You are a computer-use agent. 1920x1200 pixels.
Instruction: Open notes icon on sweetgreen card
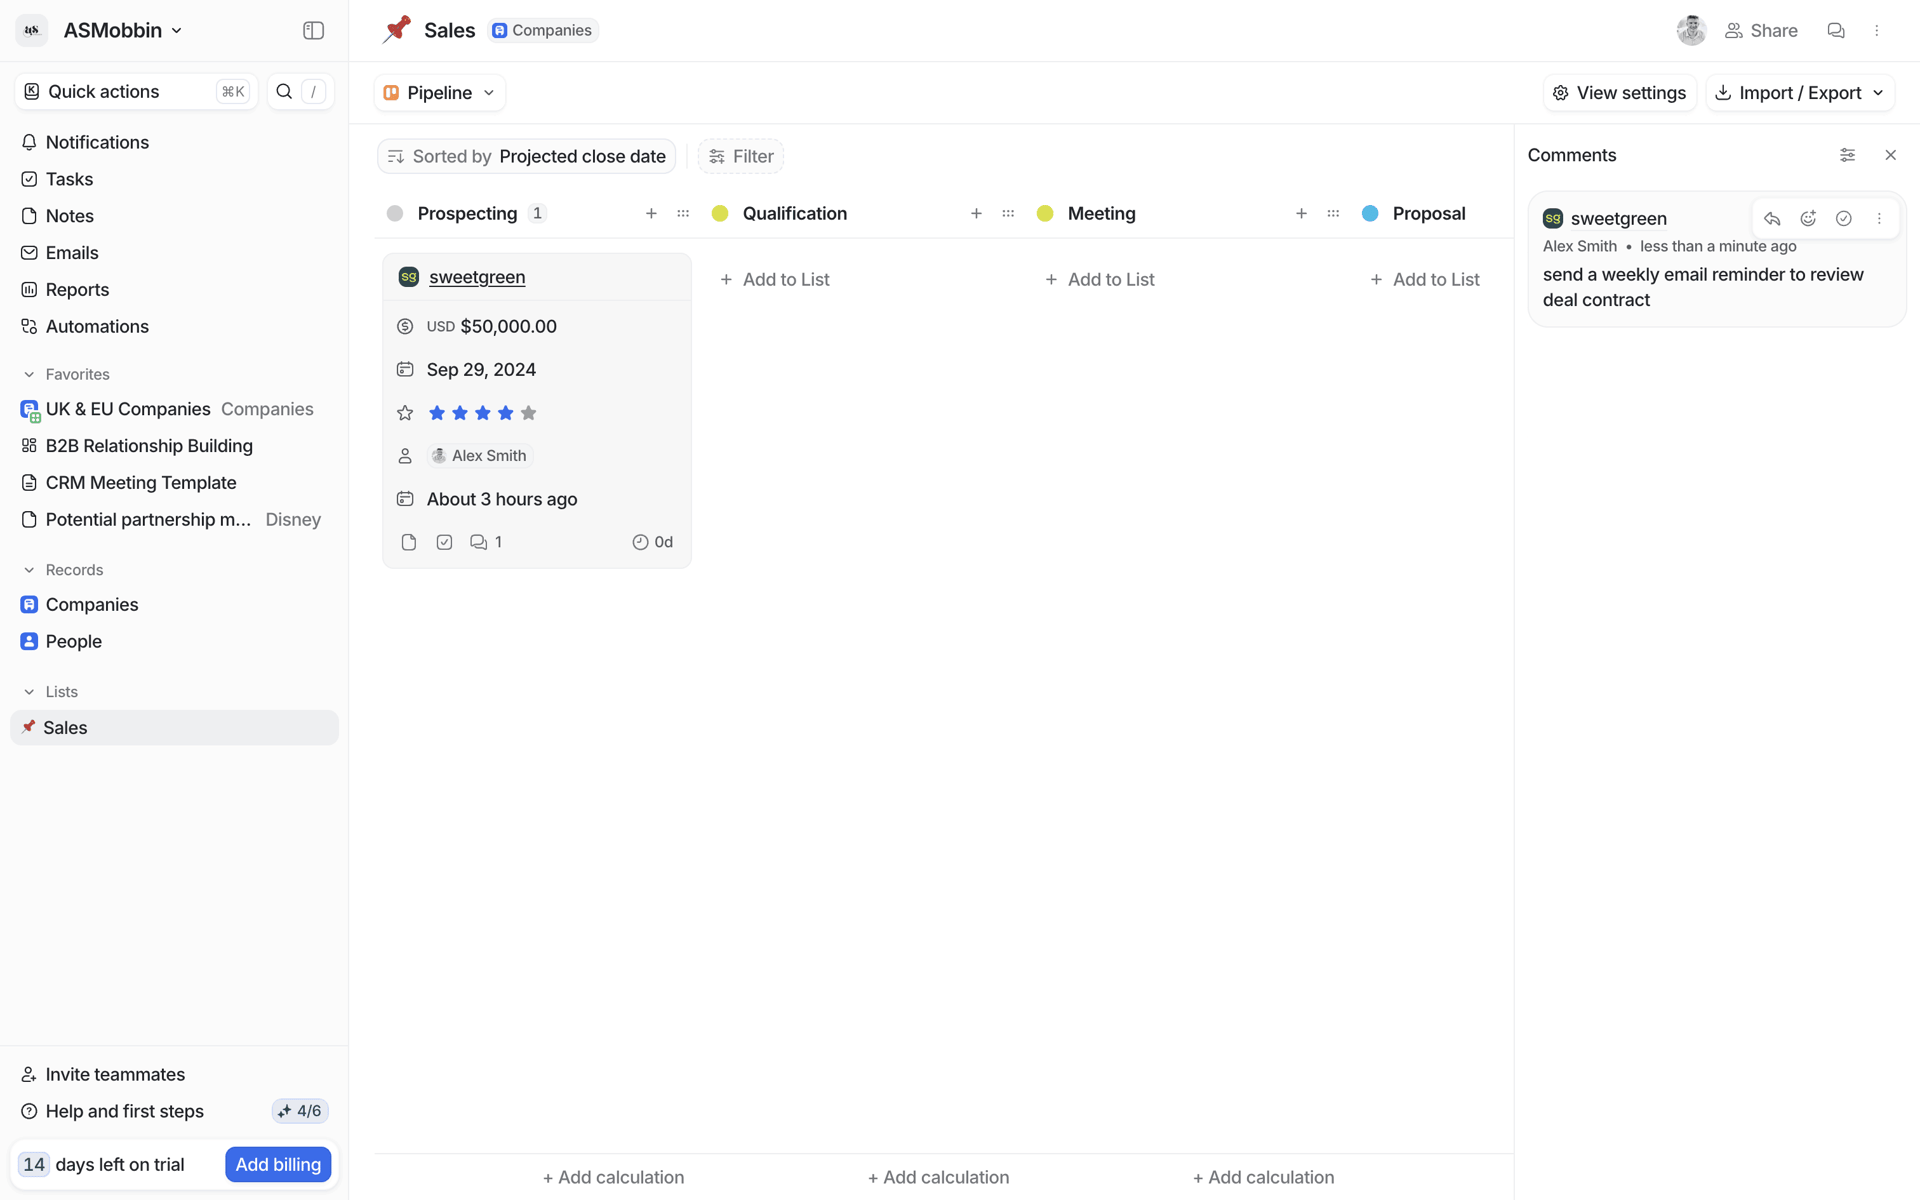coord(409,542)
